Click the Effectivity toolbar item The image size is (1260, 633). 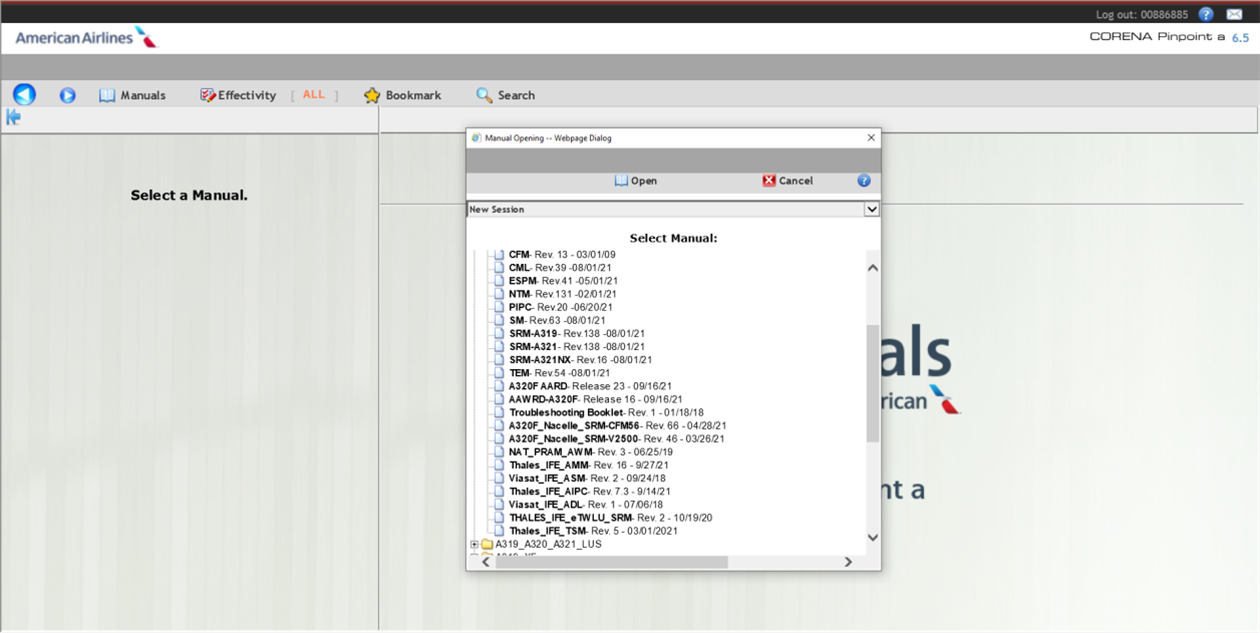pyautogui.click(x=237, y=95)
